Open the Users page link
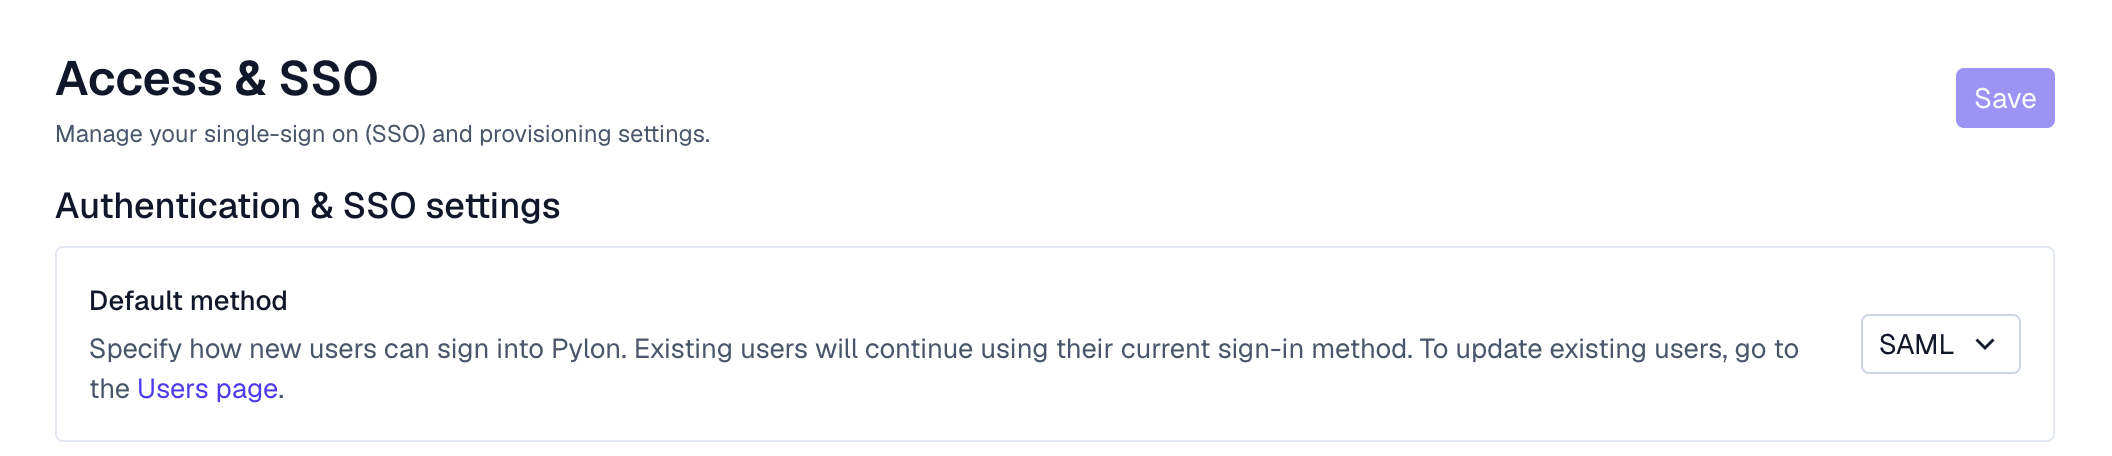 (207, 389)
